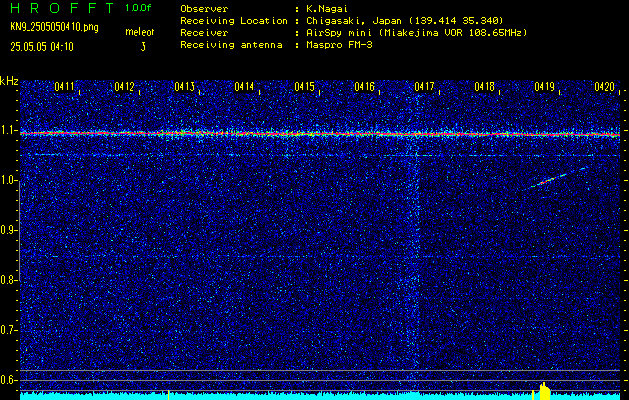Select the Maspro FM-3 antenna text
This screenshot has height=400, width=629.
point(339,45)
